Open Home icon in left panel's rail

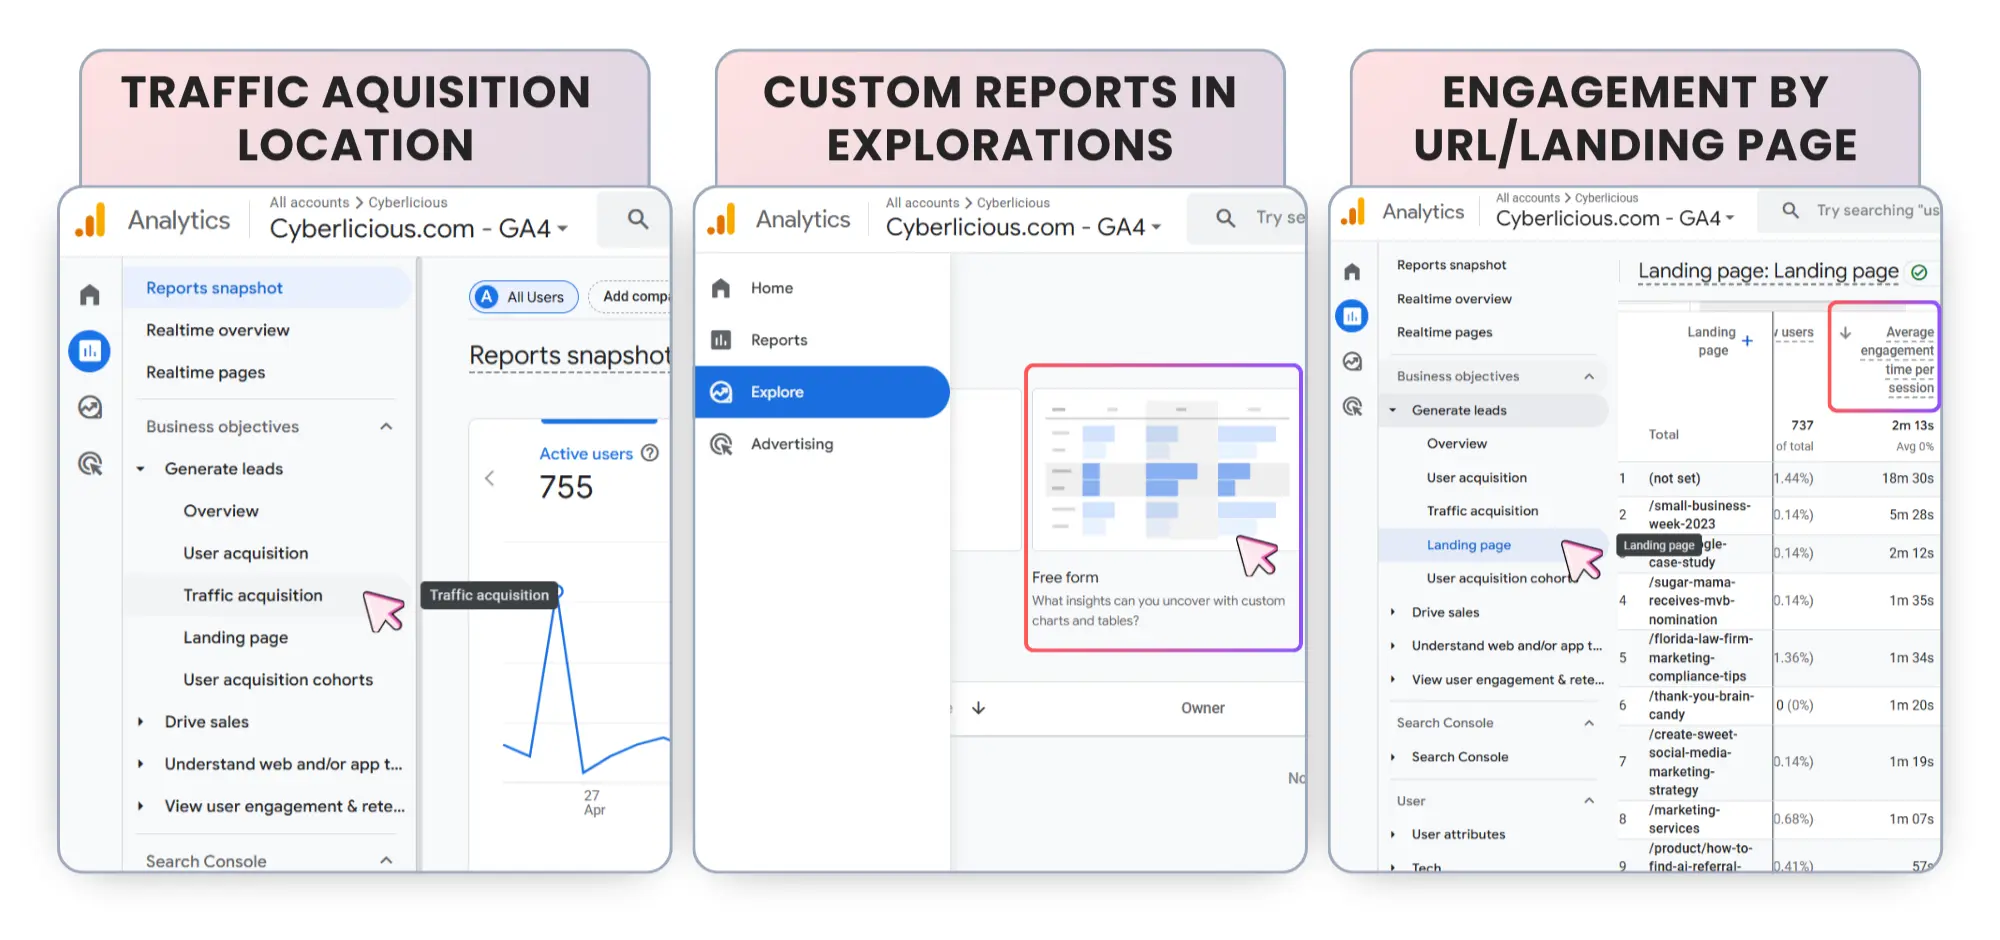tap(90, 295)
